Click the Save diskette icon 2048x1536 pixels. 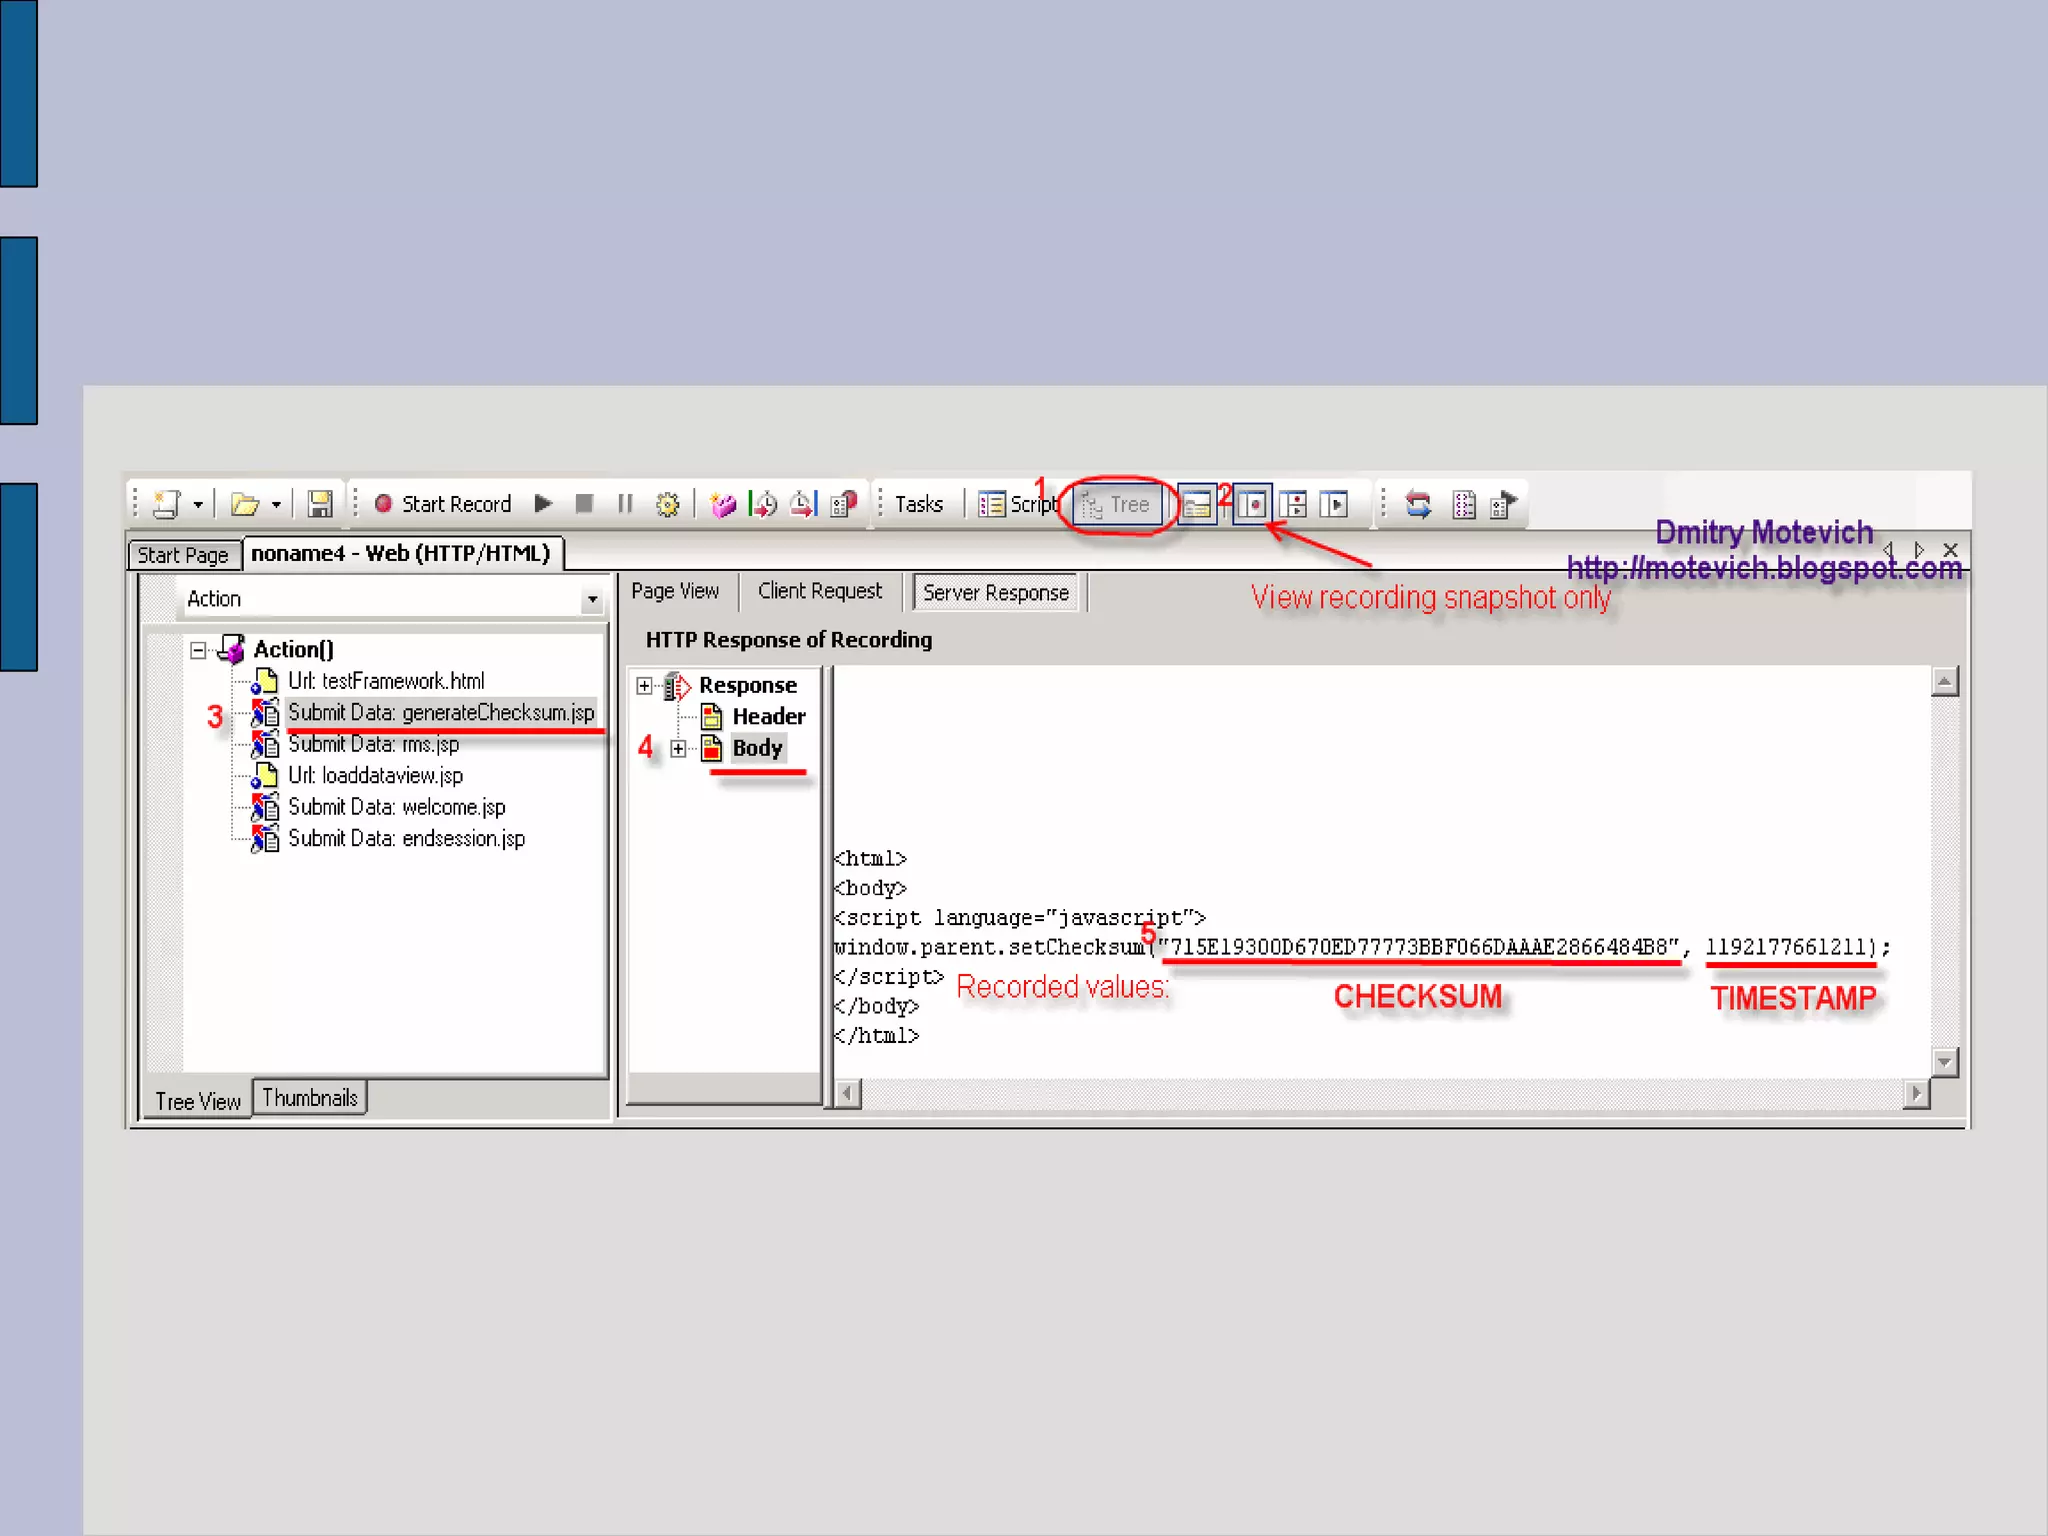(320, 504)
